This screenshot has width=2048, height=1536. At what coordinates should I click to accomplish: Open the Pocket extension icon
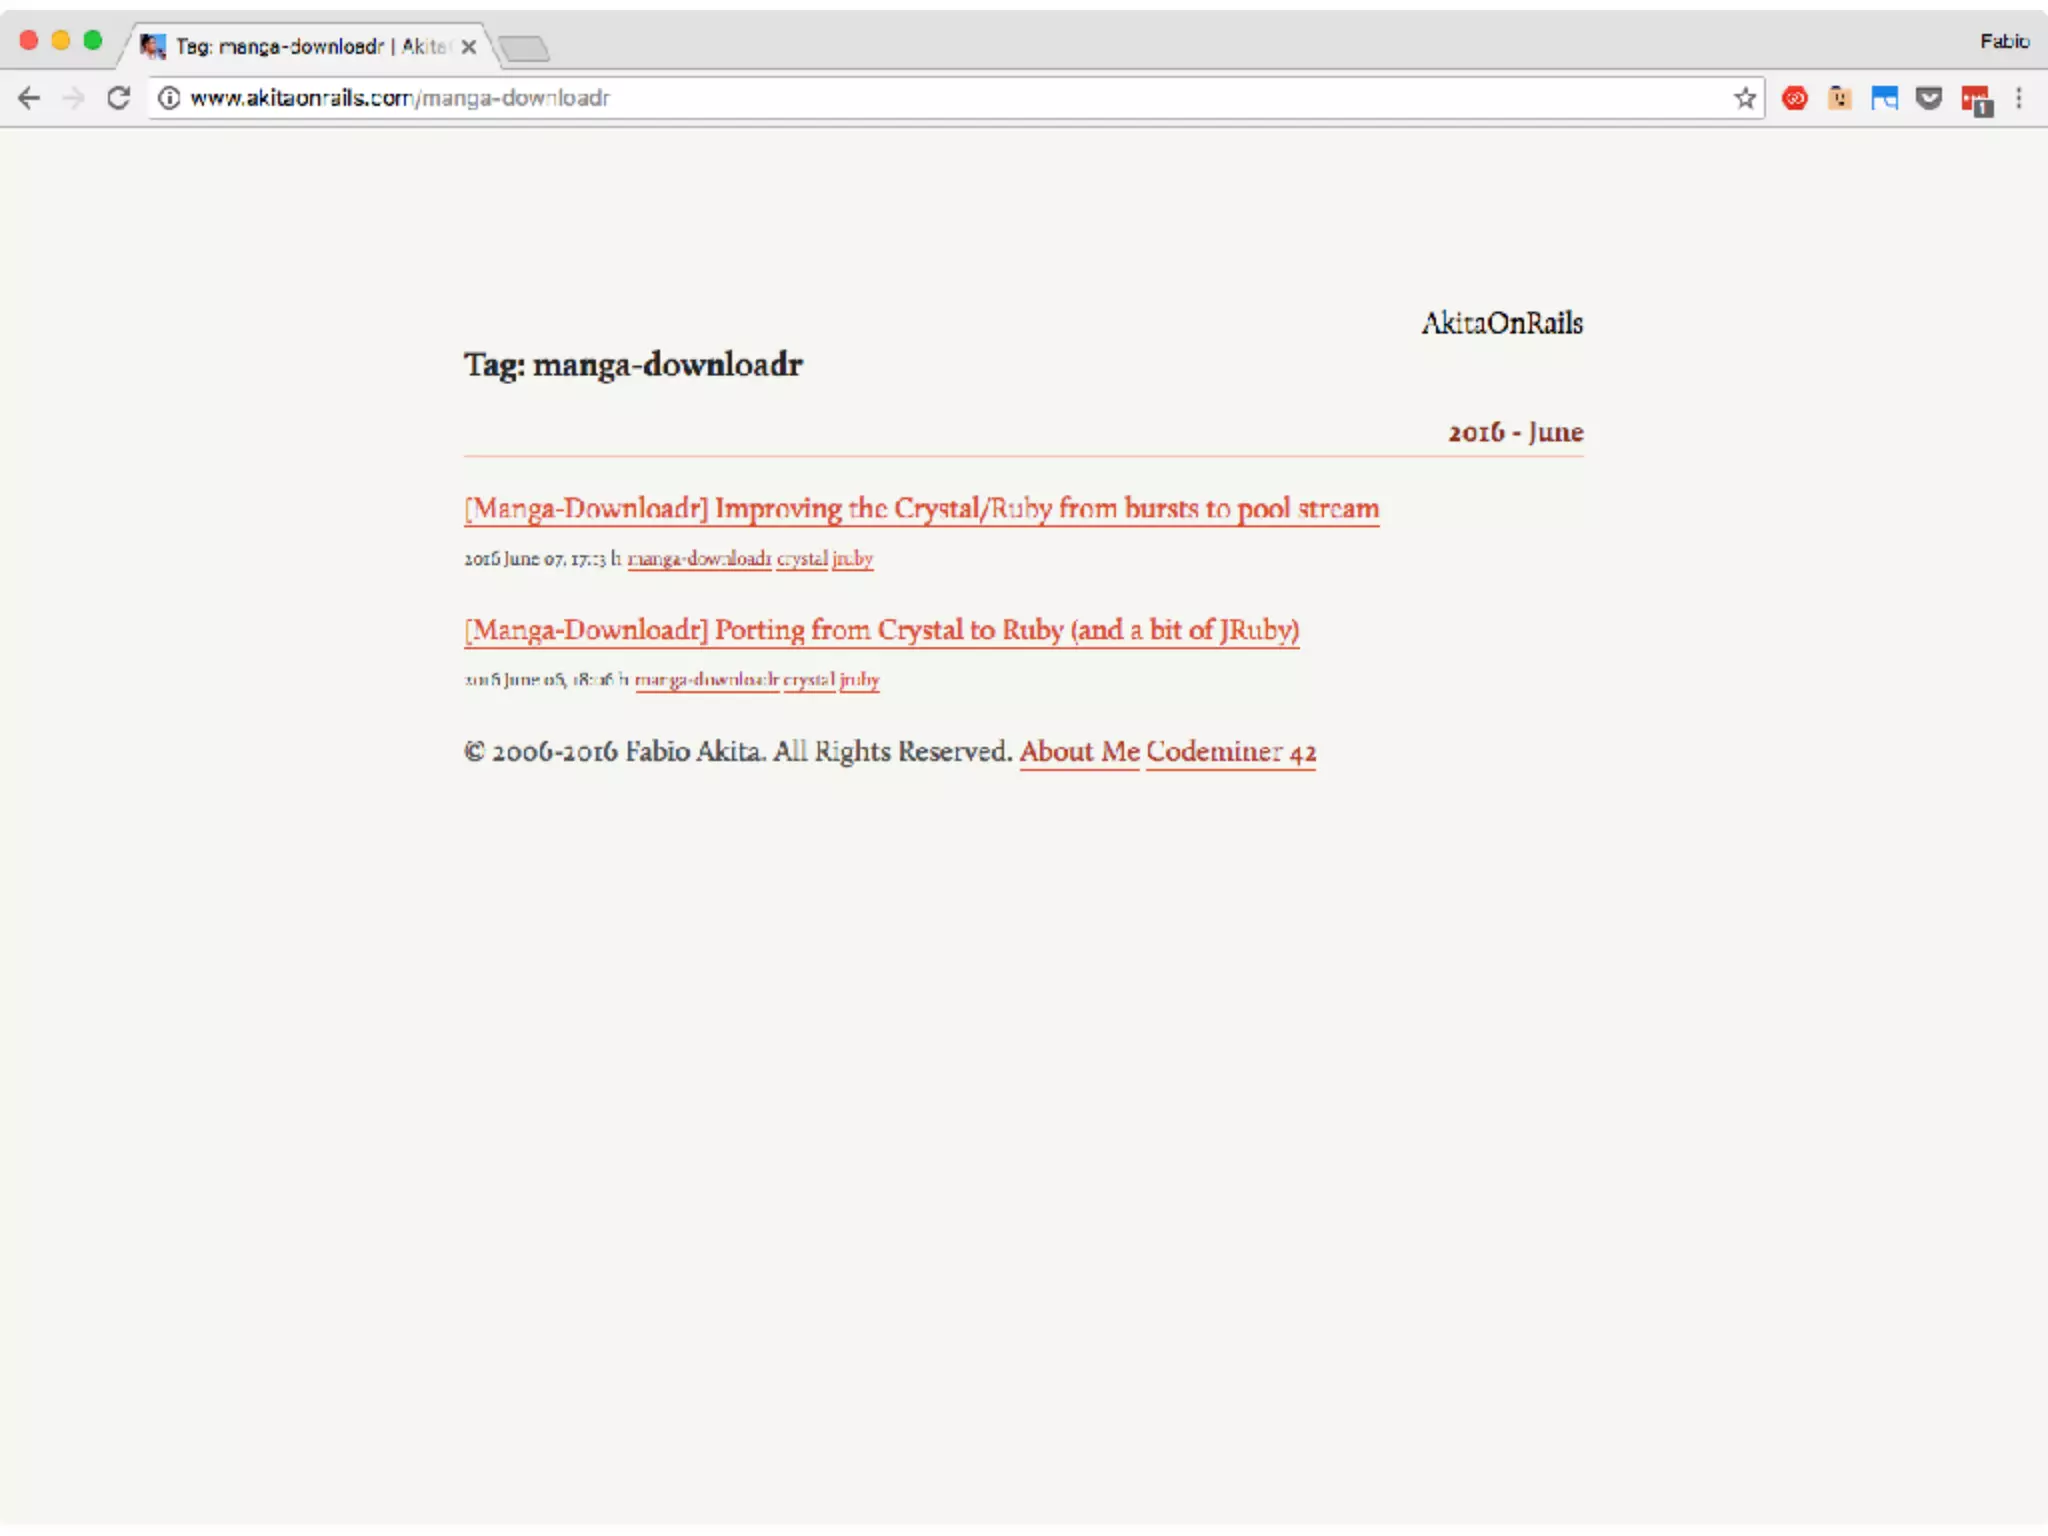1929,98
